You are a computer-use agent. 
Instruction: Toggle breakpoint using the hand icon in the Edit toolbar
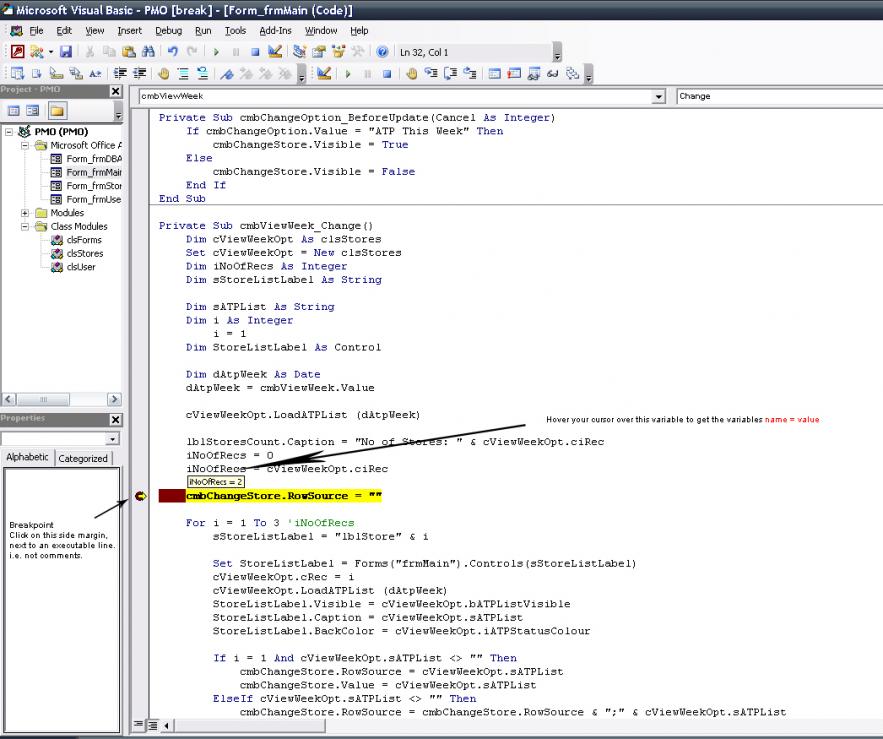click(x=411, y=74)
